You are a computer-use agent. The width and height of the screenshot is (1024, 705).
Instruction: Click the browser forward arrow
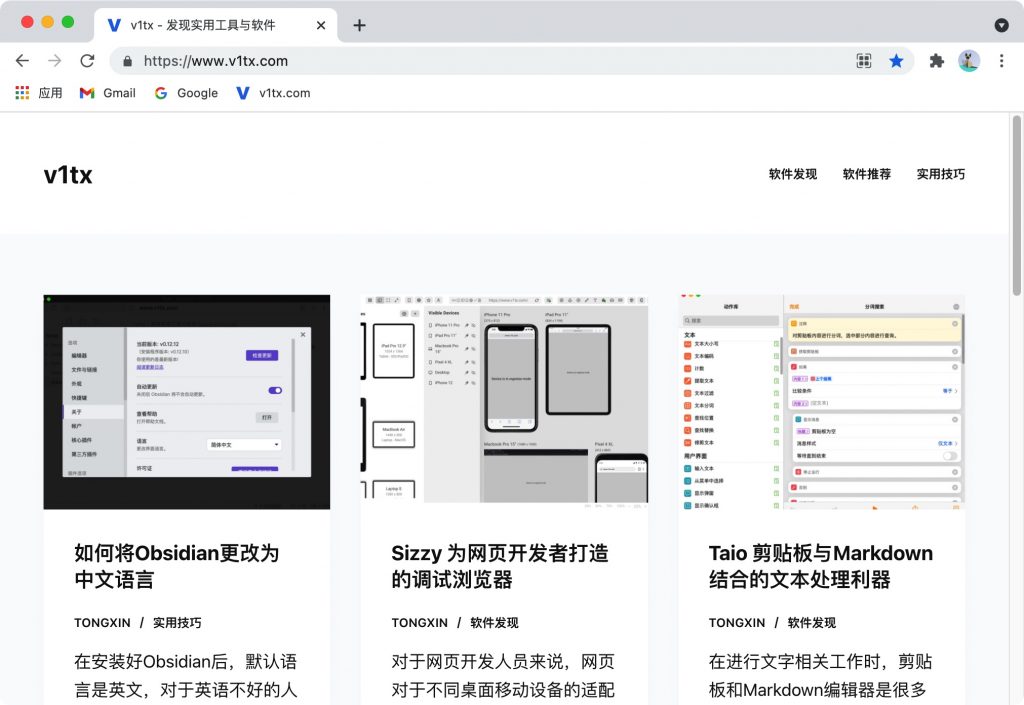55,61
